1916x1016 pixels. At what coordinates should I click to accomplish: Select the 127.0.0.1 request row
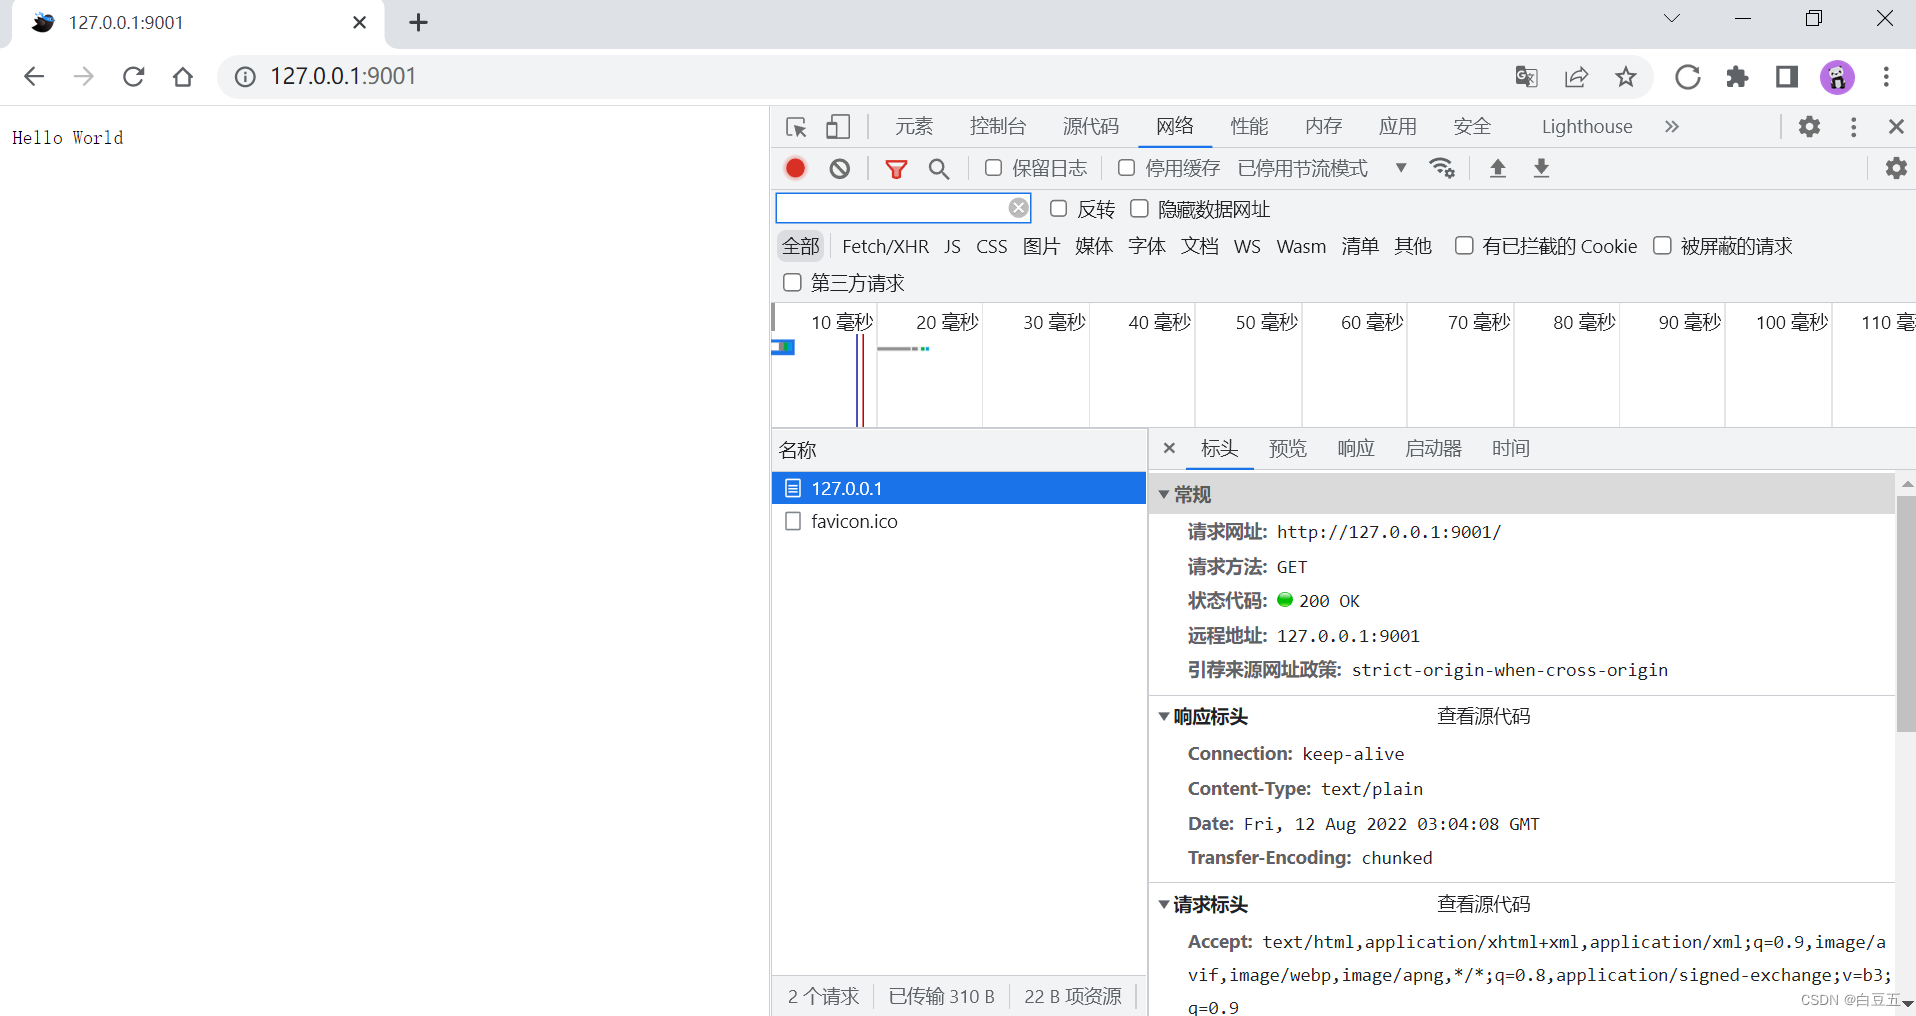tap(959, 488)
